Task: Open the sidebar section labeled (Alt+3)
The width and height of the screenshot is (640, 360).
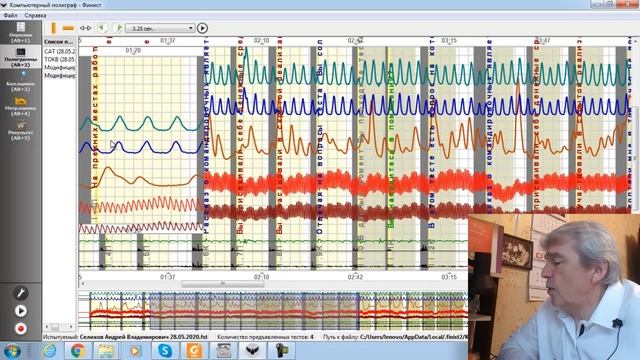Action: pos(20,81)
